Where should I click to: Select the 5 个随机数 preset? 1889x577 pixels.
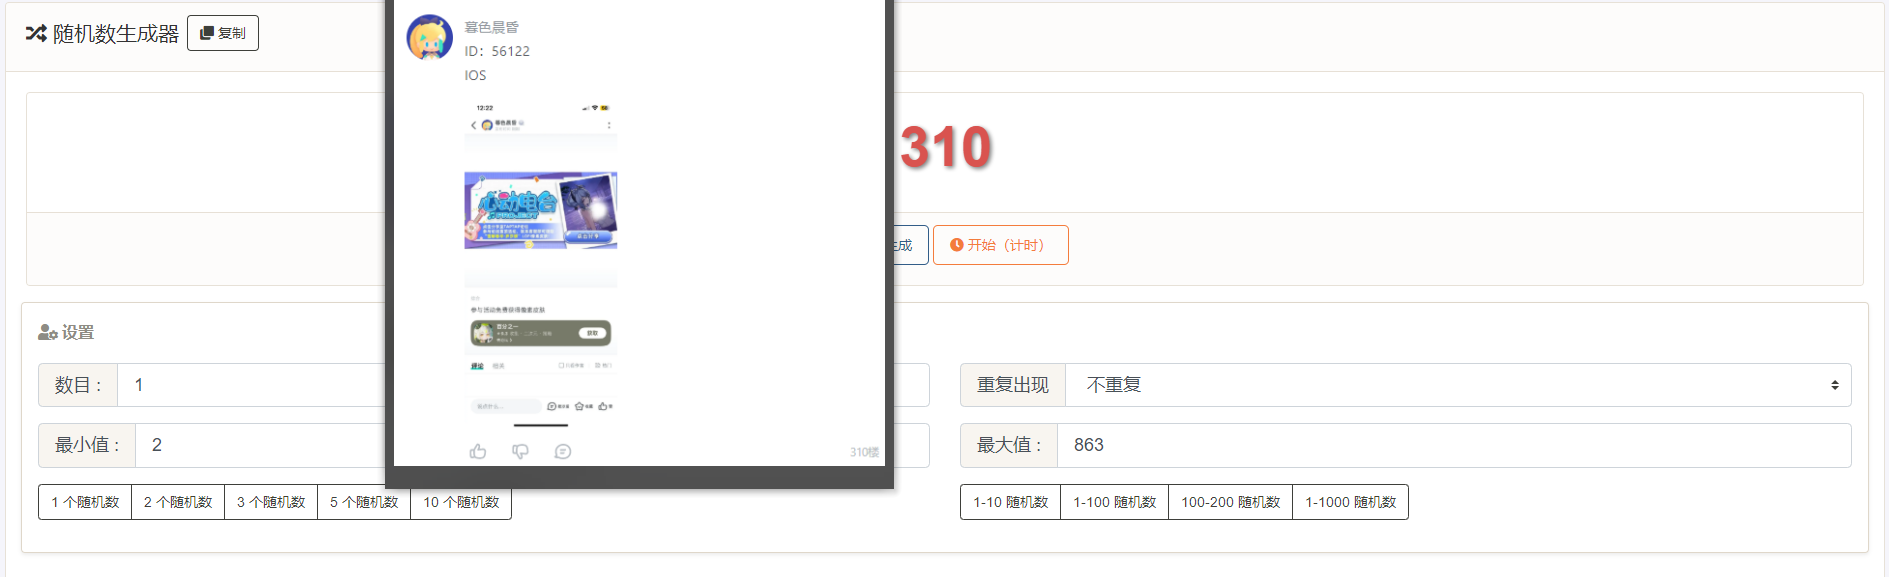pos(364,502)
